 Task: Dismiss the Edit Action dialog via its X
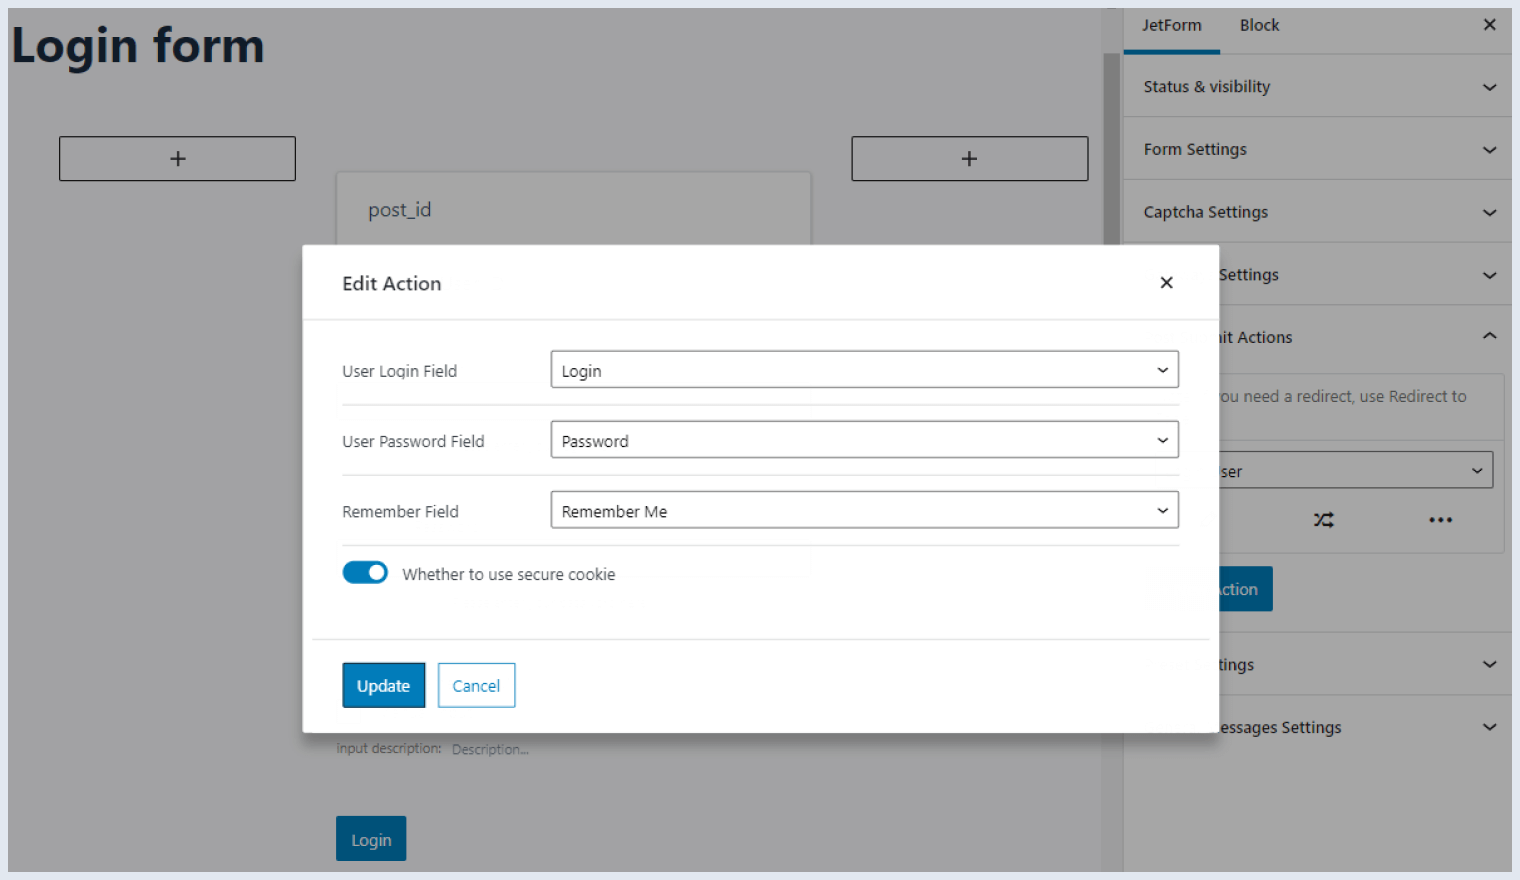tap(1166, 283)
